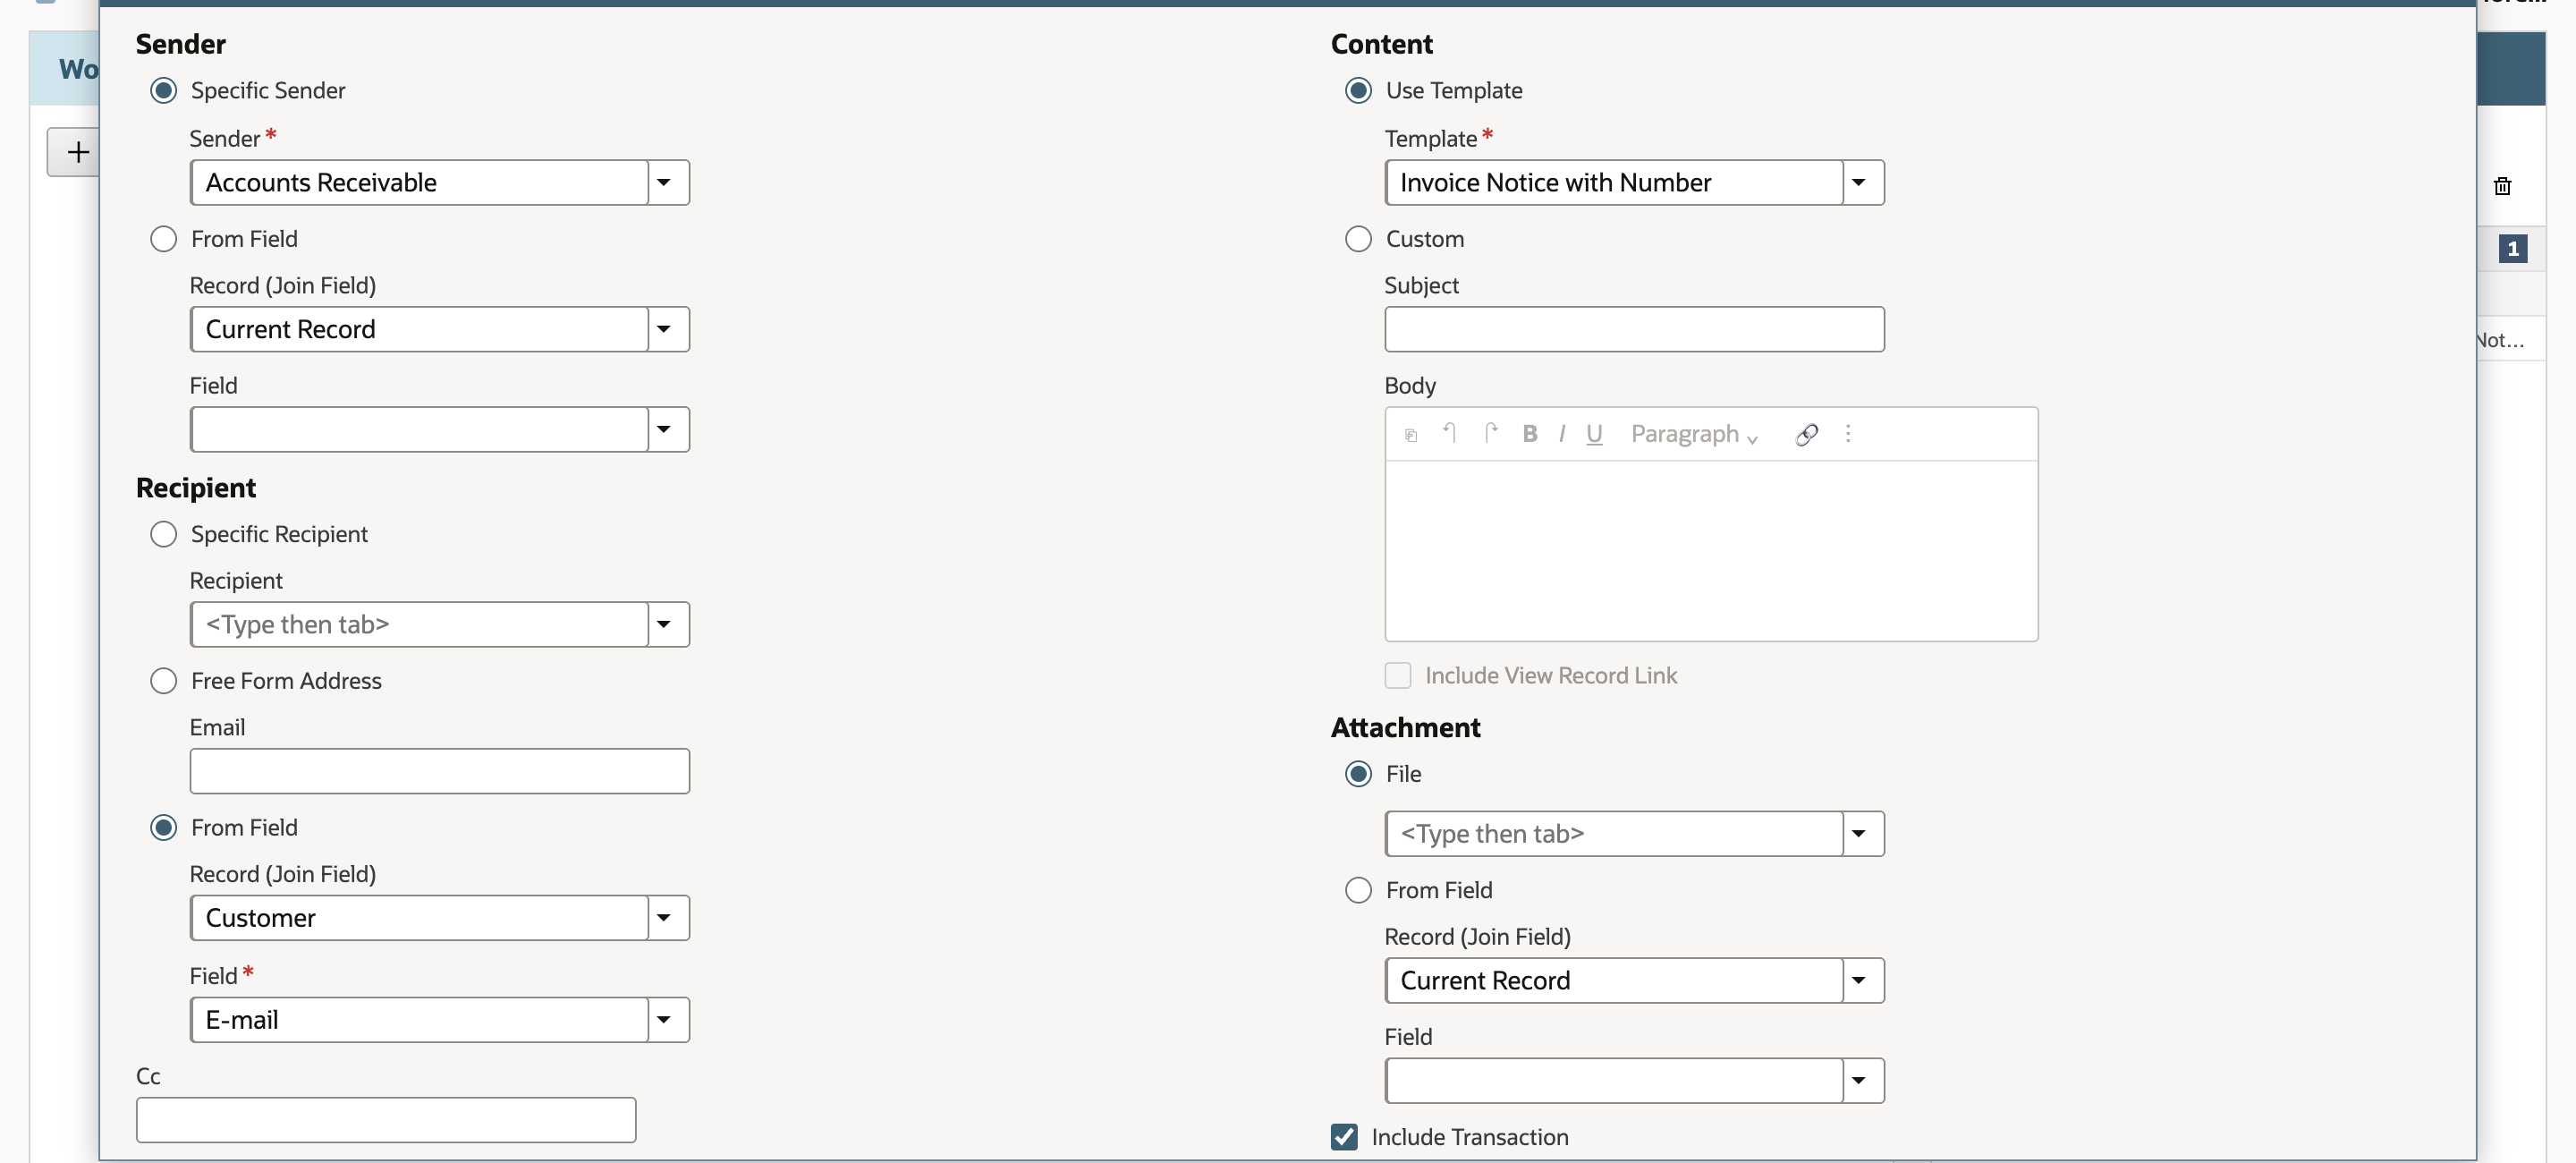Toggle bold formatting in Body editor
The height and width of the screenshot is (1163, 2576).
click(x=1529, y=434)
